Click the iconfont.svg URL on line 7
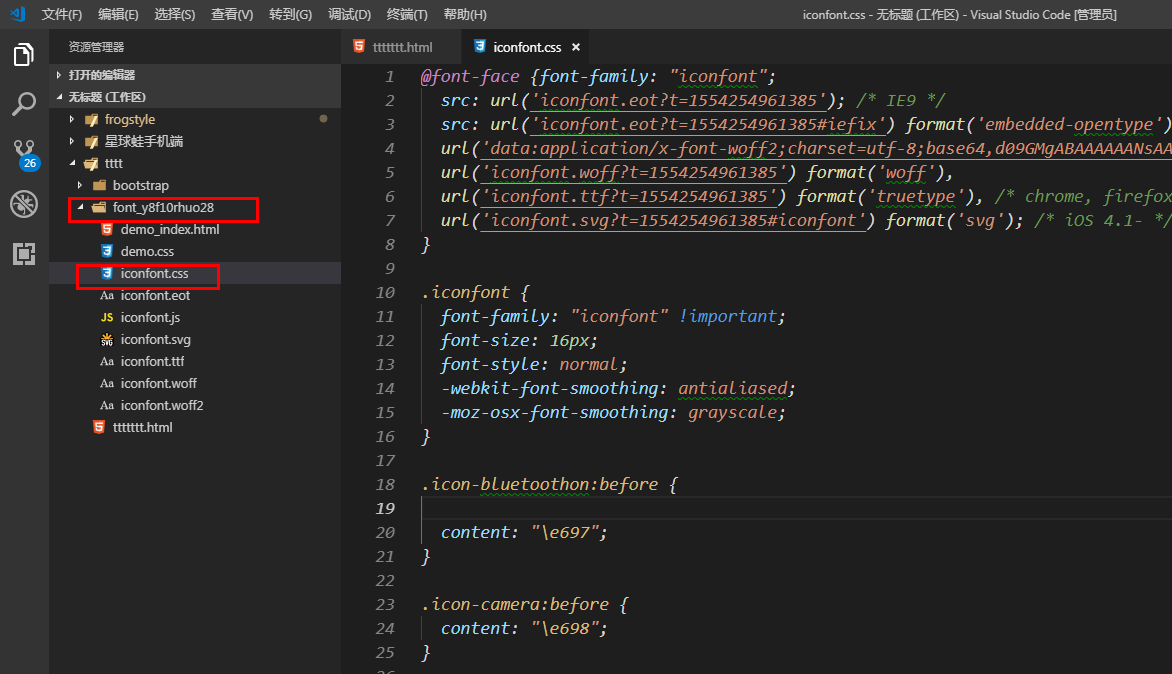Viewport: 1172px width, 674px height. [x=673, y=220]
